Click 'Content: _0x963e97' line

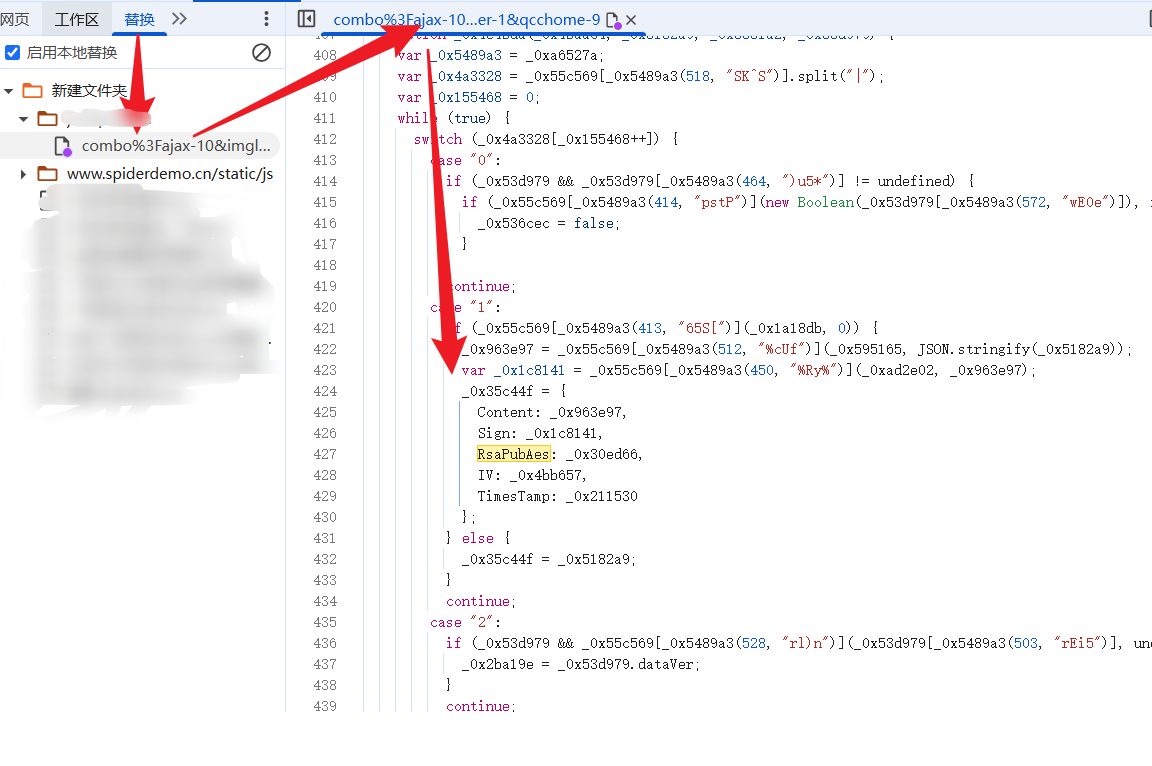tap(552, 413)
